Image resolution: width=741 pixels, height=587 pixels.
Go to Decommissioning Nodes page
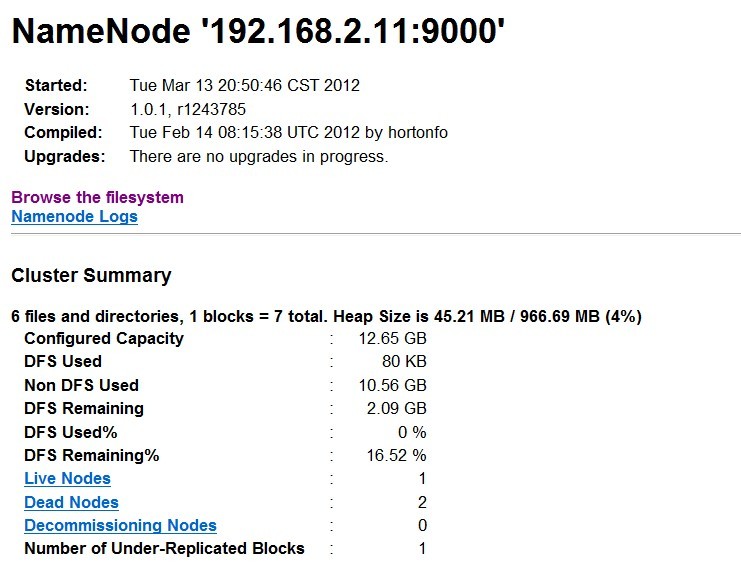pyautogui.click(x=120, y=525)
